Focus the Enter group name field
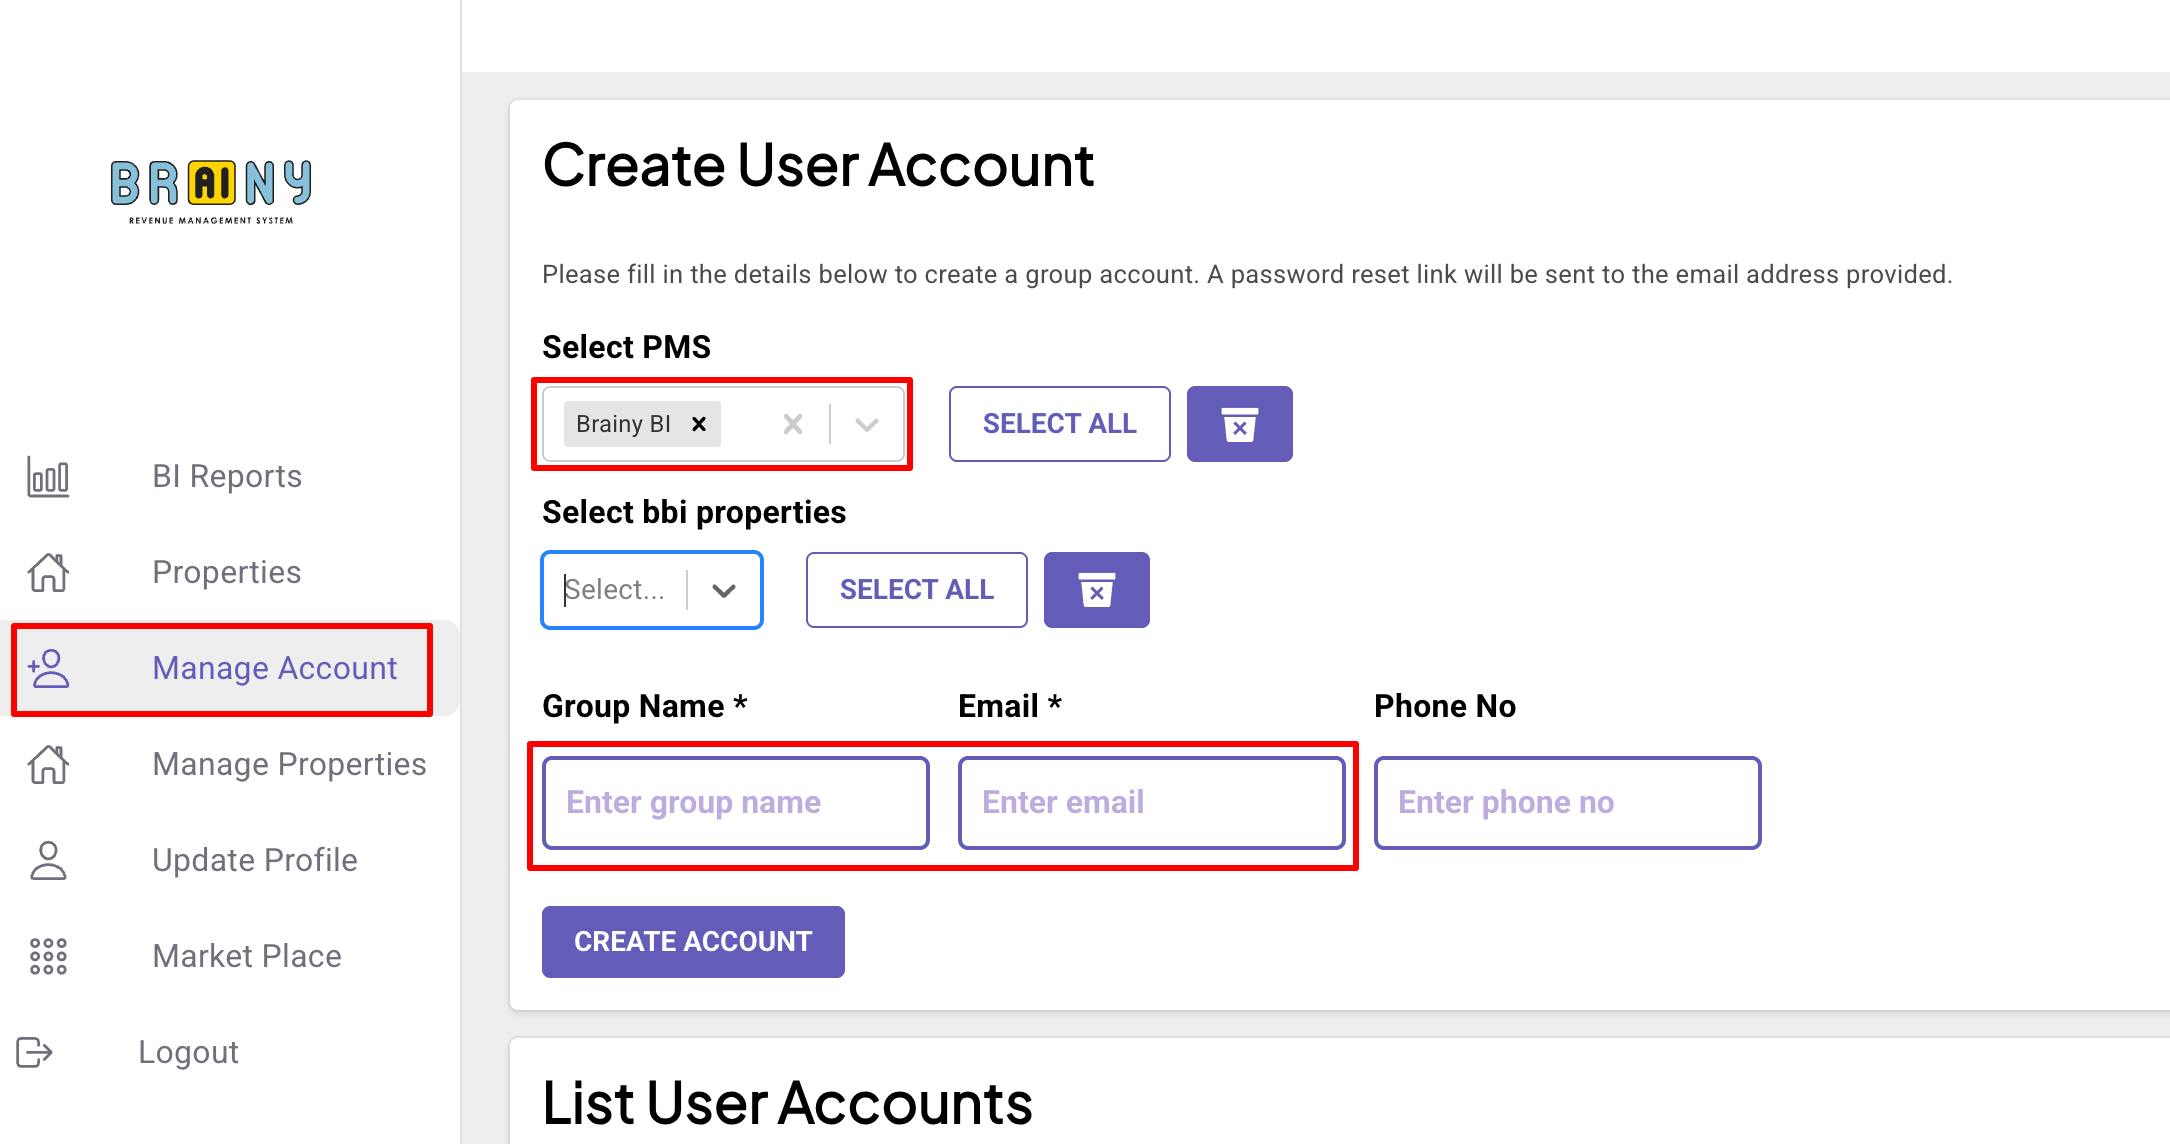The width and height of the screenshot is (2170, 1144). 735,803
